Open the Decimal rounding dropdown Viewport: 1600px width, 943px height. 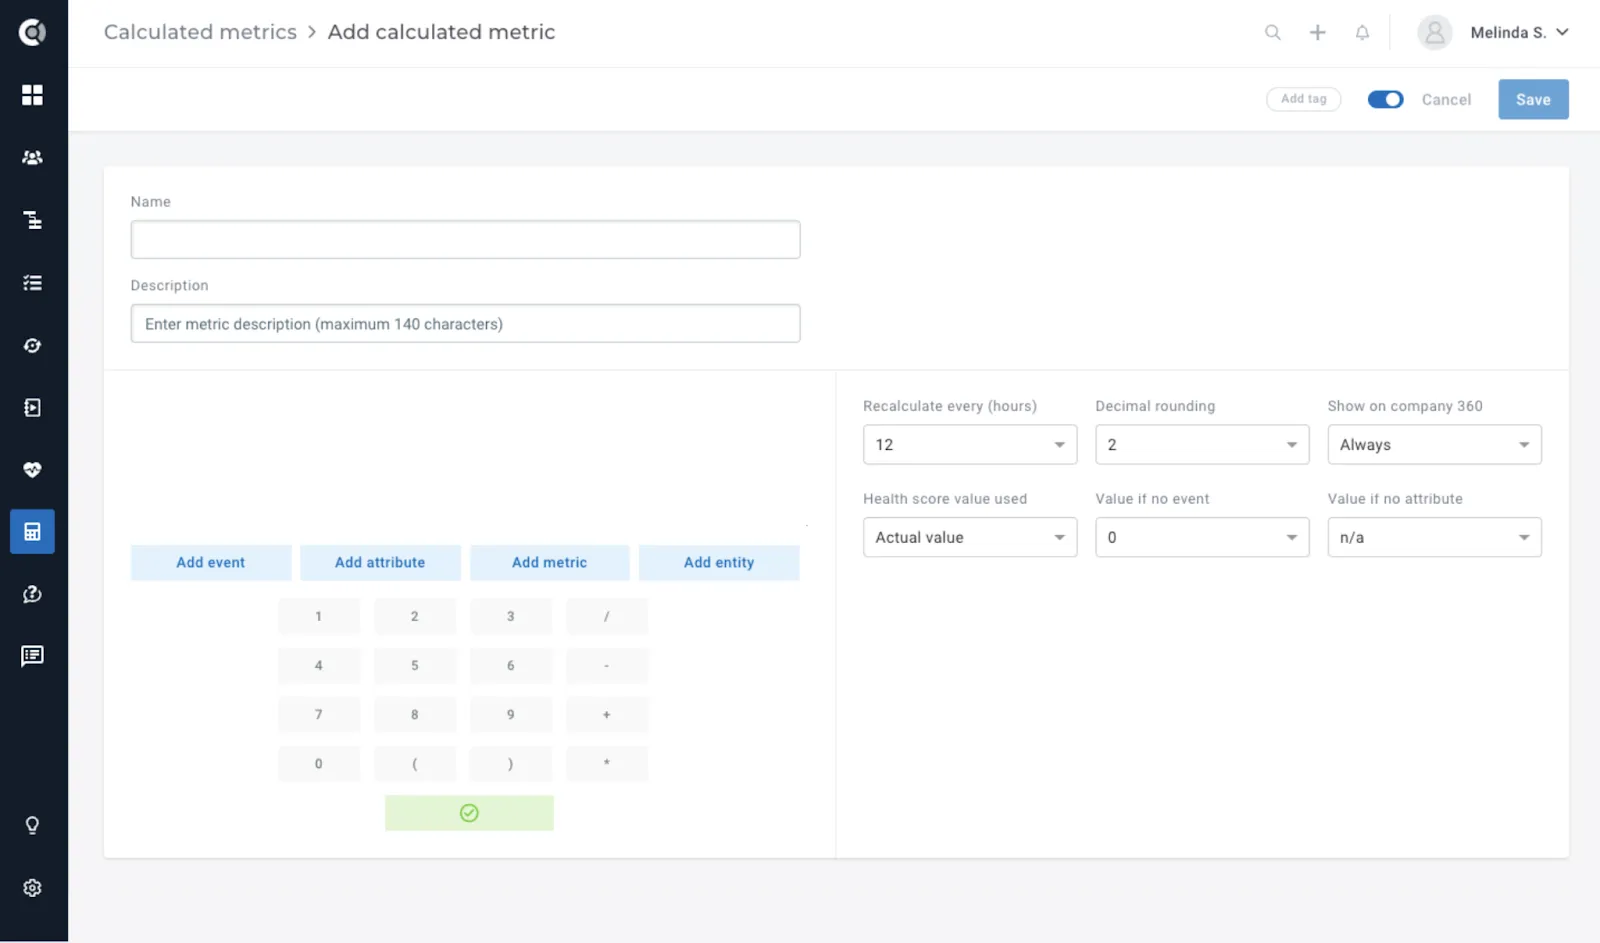point(1202,445)
